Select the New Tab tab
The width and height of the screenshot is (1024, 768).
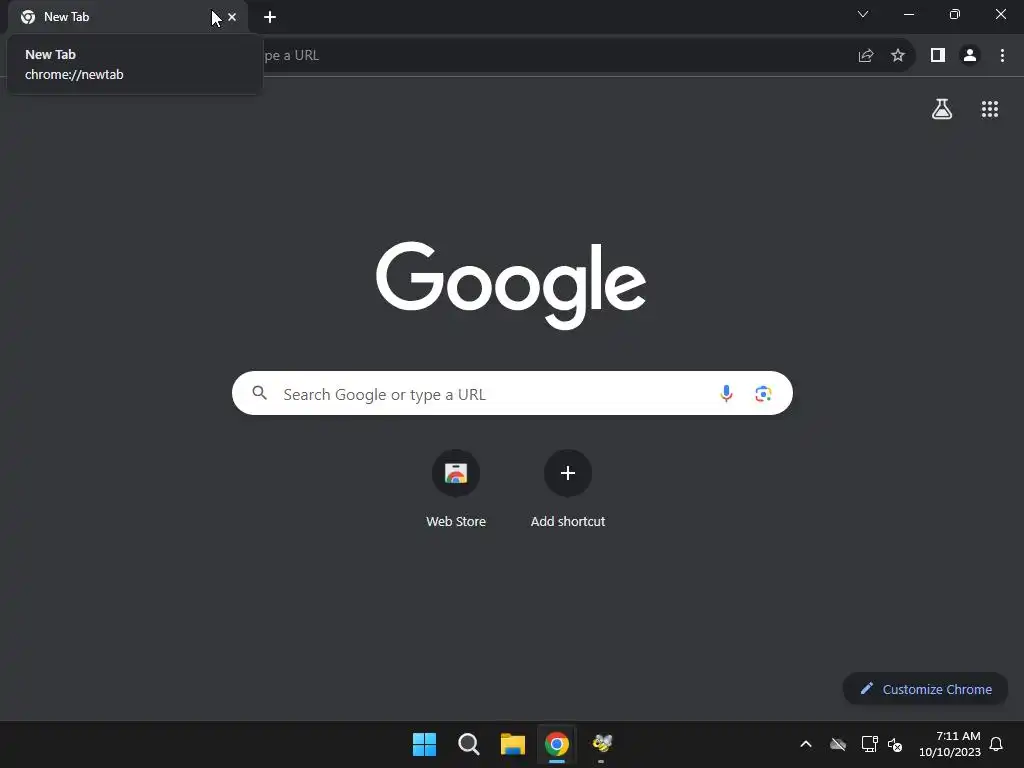pyautogui.click(x=127, y=17)
